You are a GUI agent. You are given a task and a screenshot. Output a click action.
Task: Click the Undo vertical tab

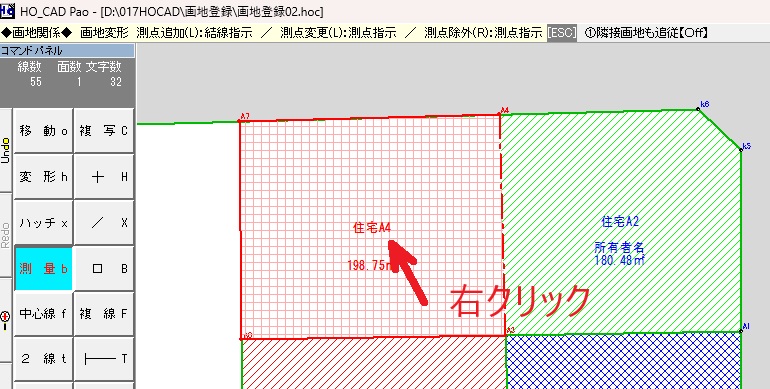coord(5,150)
